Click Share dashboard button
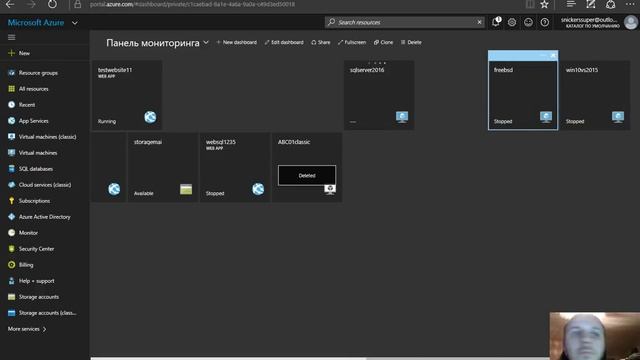 (321, 42)
